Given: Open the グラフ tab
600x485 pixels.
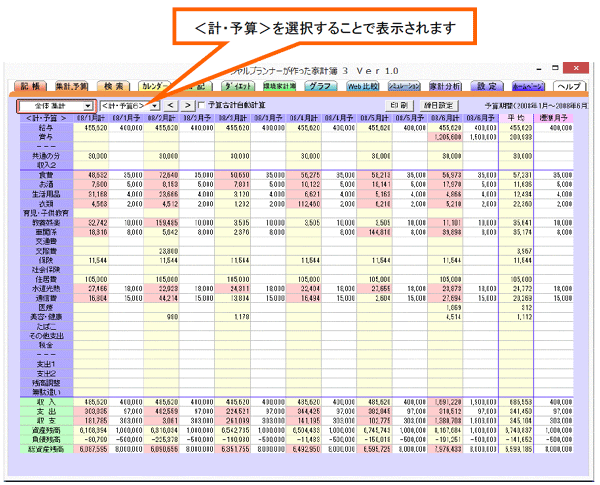Looking at the screenshot, I should tap(321, 86).
